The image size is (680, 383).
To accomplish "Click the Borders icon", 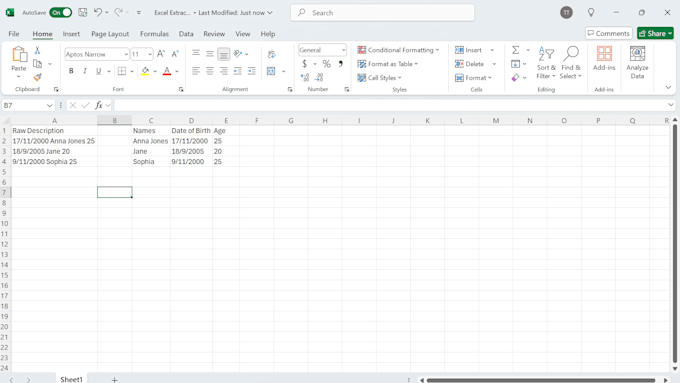I will [122, 71].
